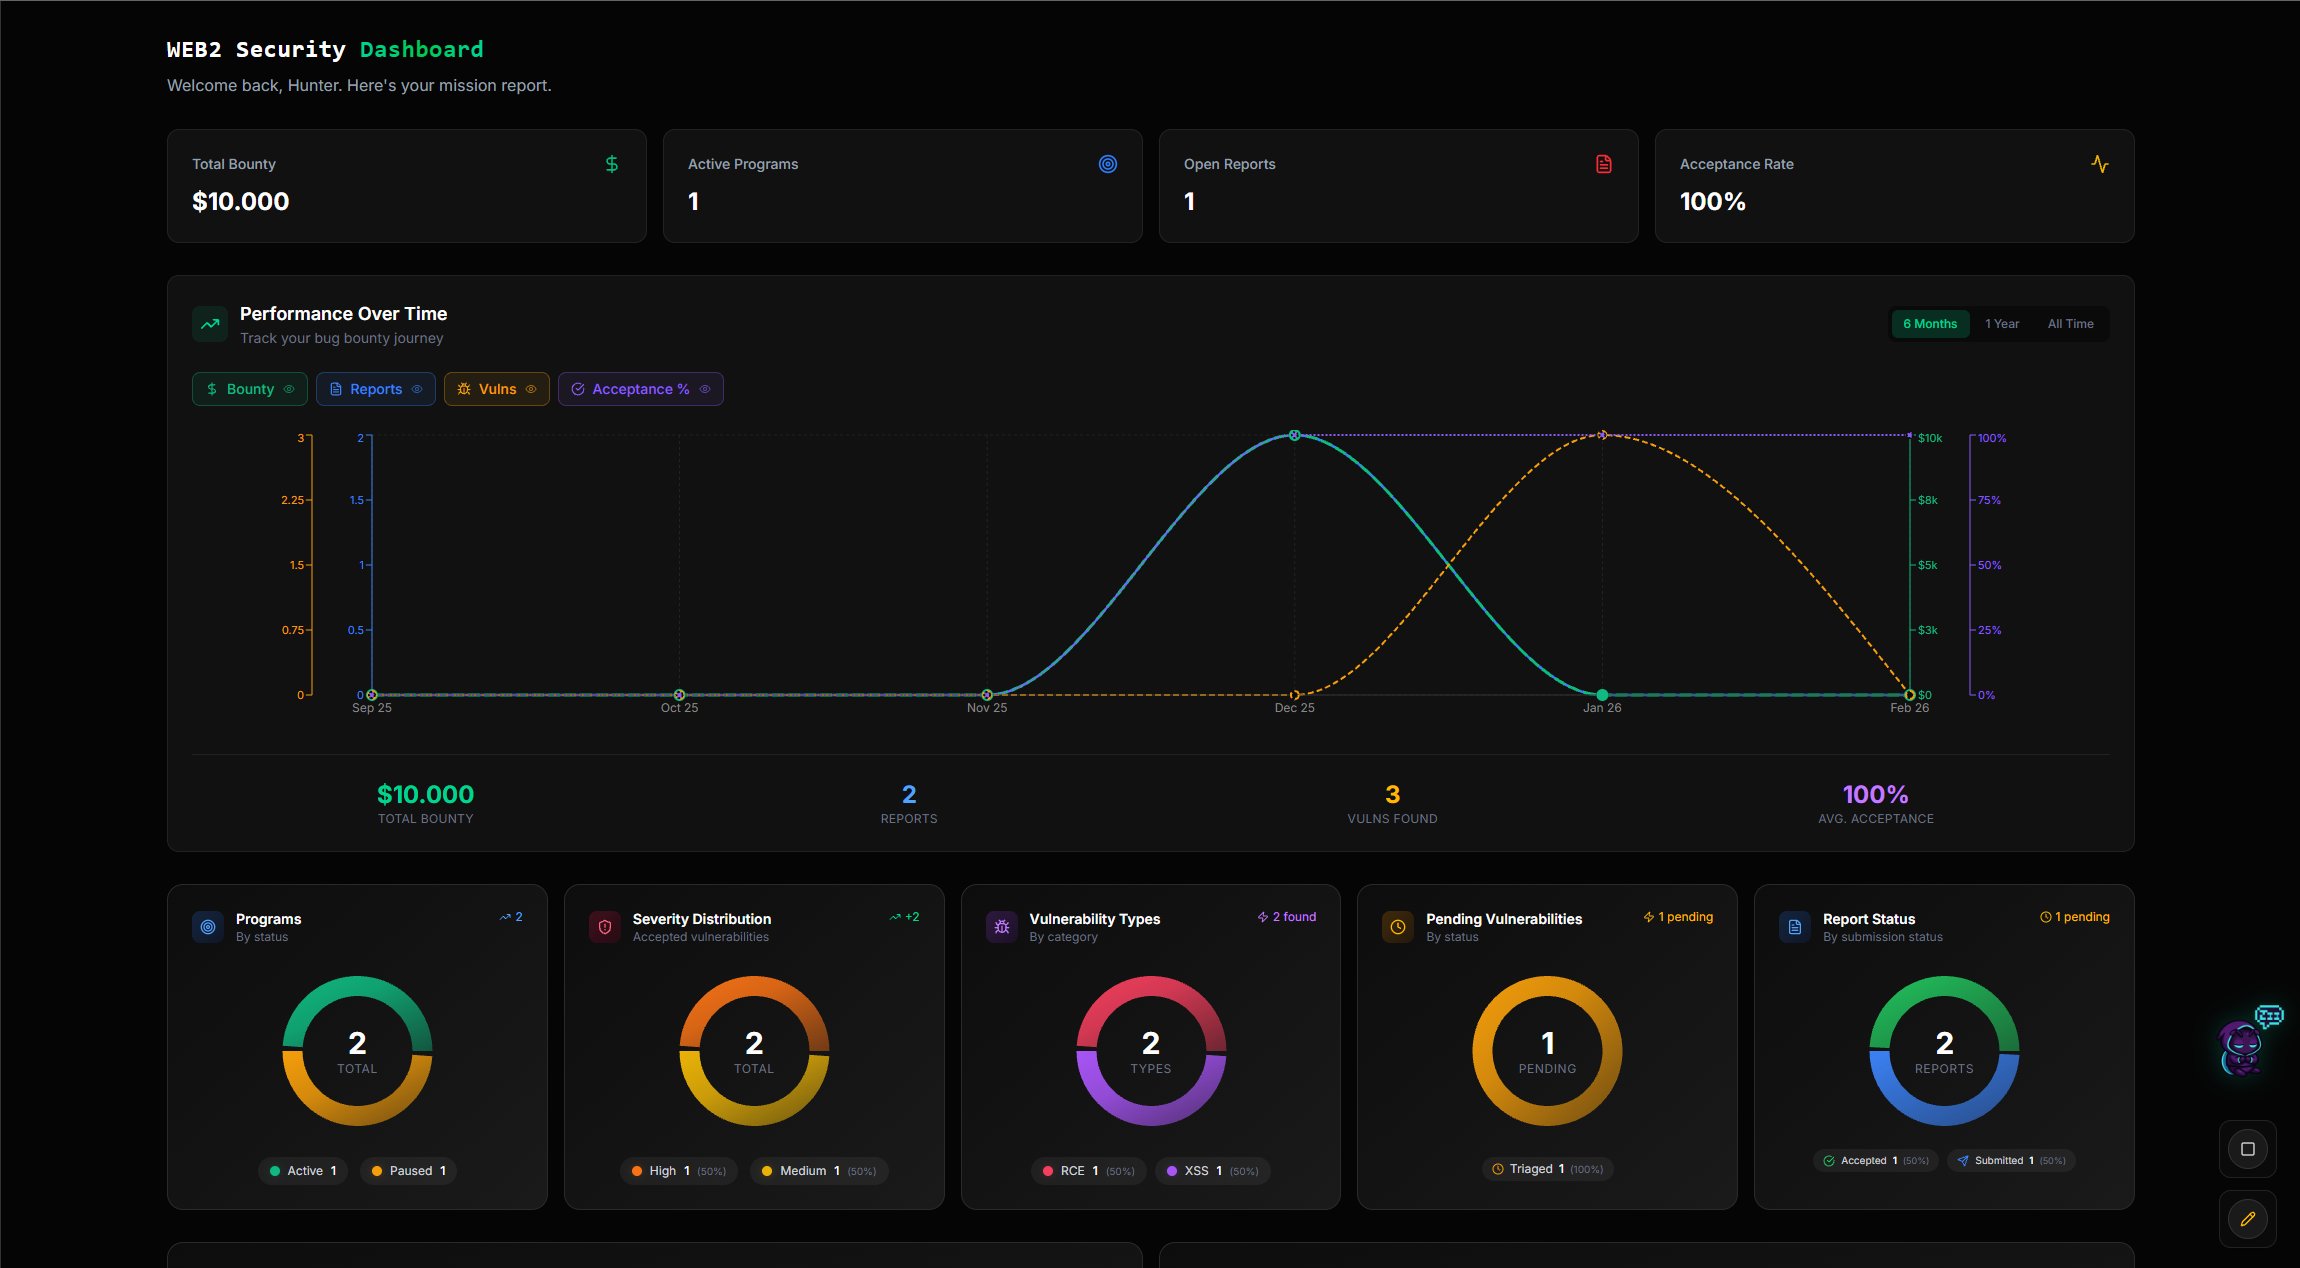The width and height of the screenshot is (2300, 1268).
Task: Click the dollar icon in Total Bounty card
Action: tap(612, 164)
